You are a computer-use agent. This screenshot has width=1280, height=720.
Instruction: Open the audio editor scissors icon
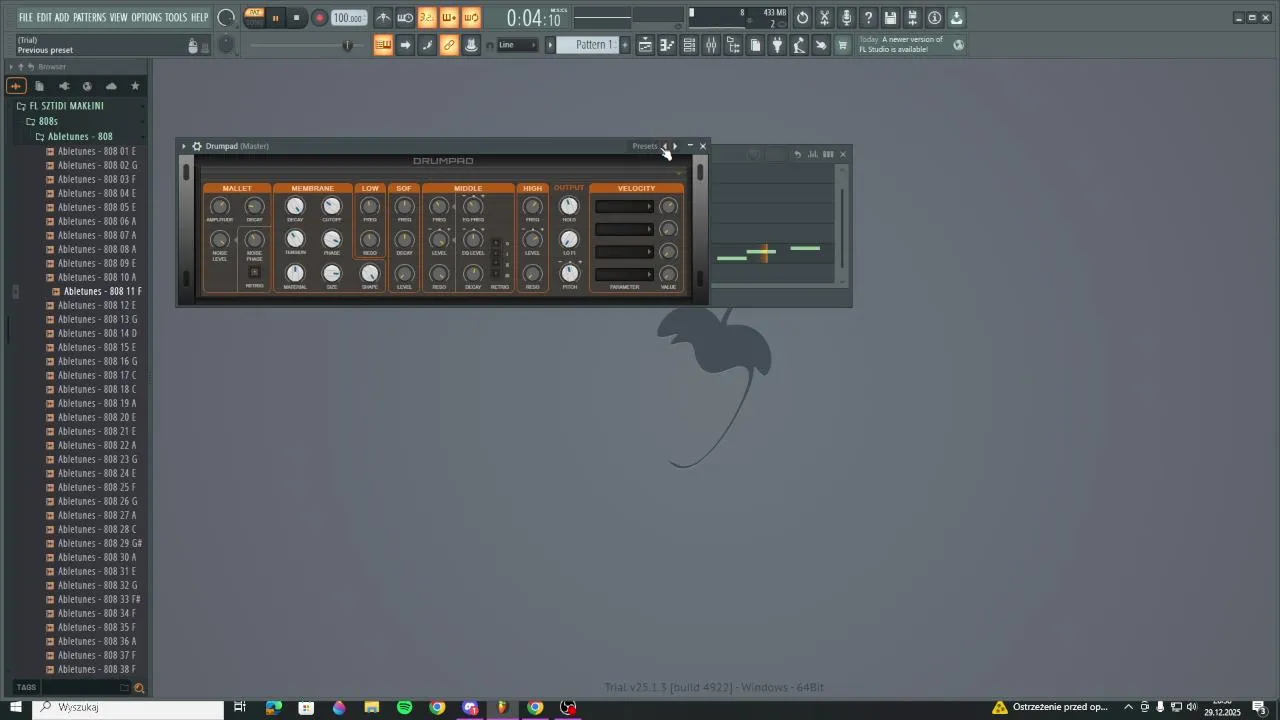click(824, 18)
